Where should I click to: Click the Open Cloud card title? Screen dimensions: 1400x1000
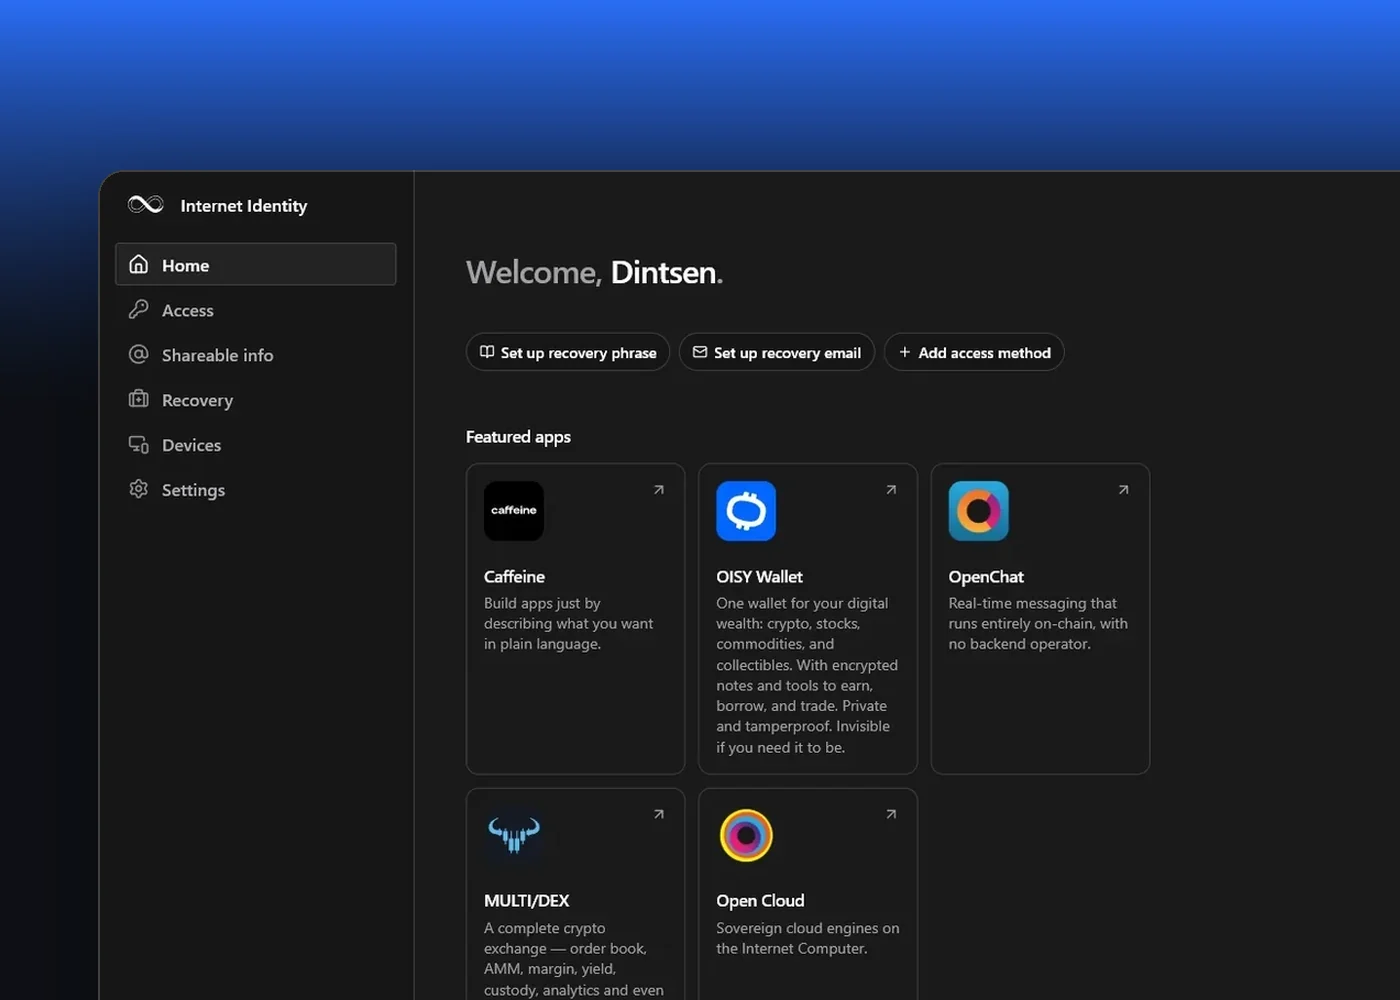point(760,901)
